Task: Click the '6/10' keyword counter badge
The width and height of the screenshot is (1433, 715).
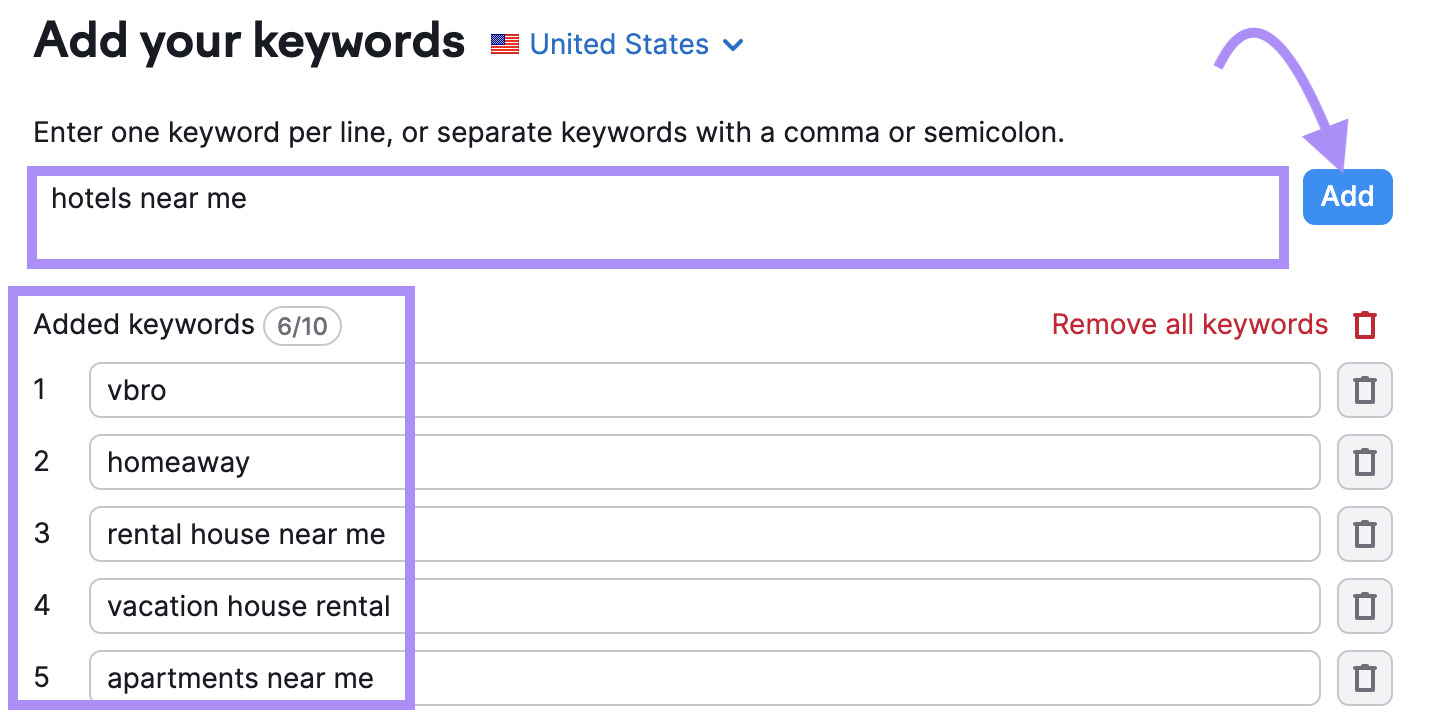Action: (x=302, y=326)
